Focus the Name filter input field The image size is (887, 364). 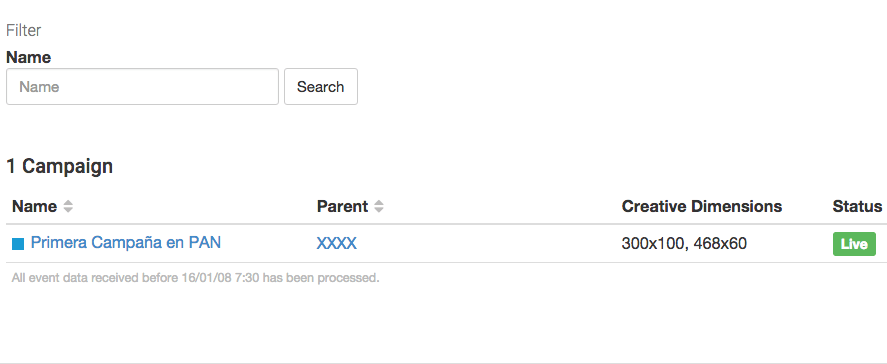click(x=143, y=87)
